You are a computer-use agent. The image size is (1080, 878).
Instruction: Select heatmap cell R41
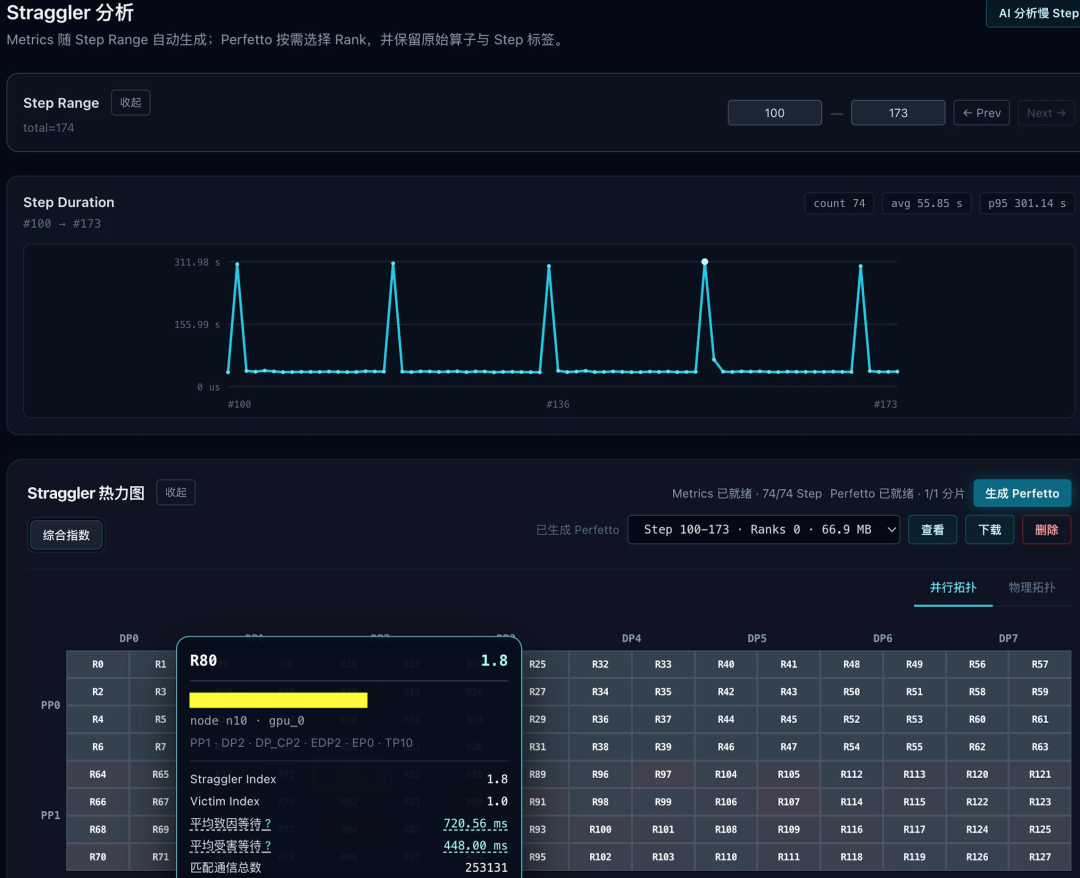(789, 664)
